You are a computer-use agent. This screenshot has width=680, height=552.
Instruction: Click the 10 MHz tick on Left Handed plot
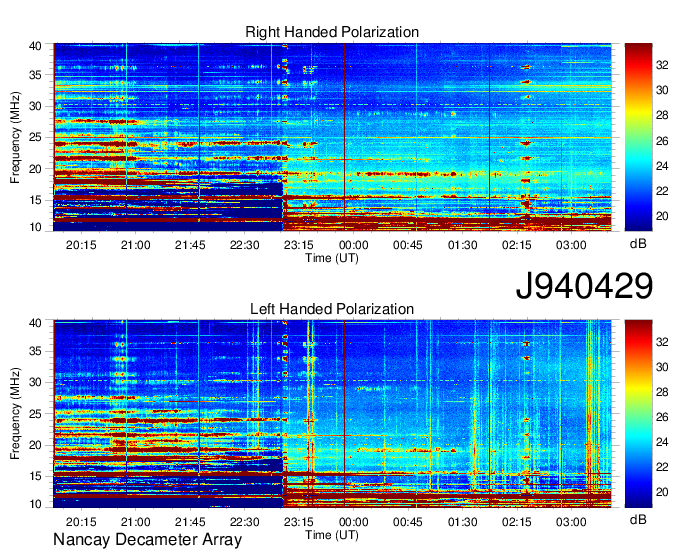pyautogui.click(x=35, y=504)
